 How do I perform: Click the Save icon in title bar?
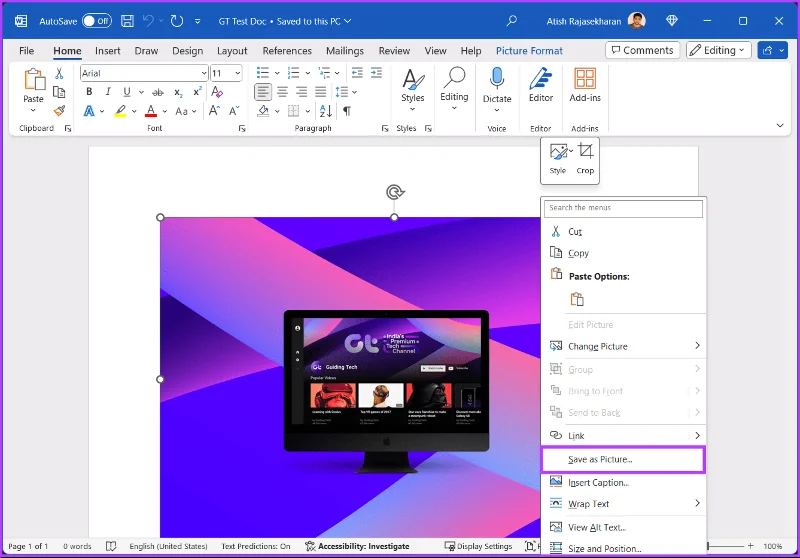(x=127, y=21)
